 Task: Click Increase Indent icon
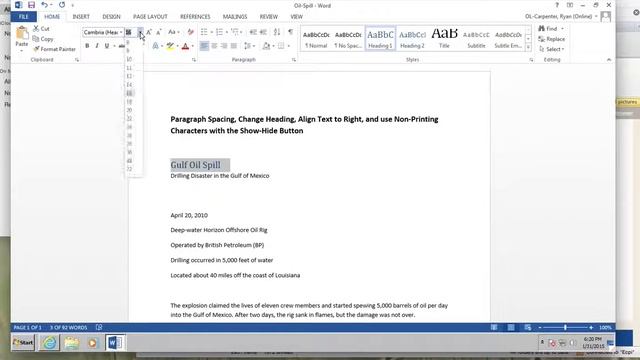coord(263,32)
